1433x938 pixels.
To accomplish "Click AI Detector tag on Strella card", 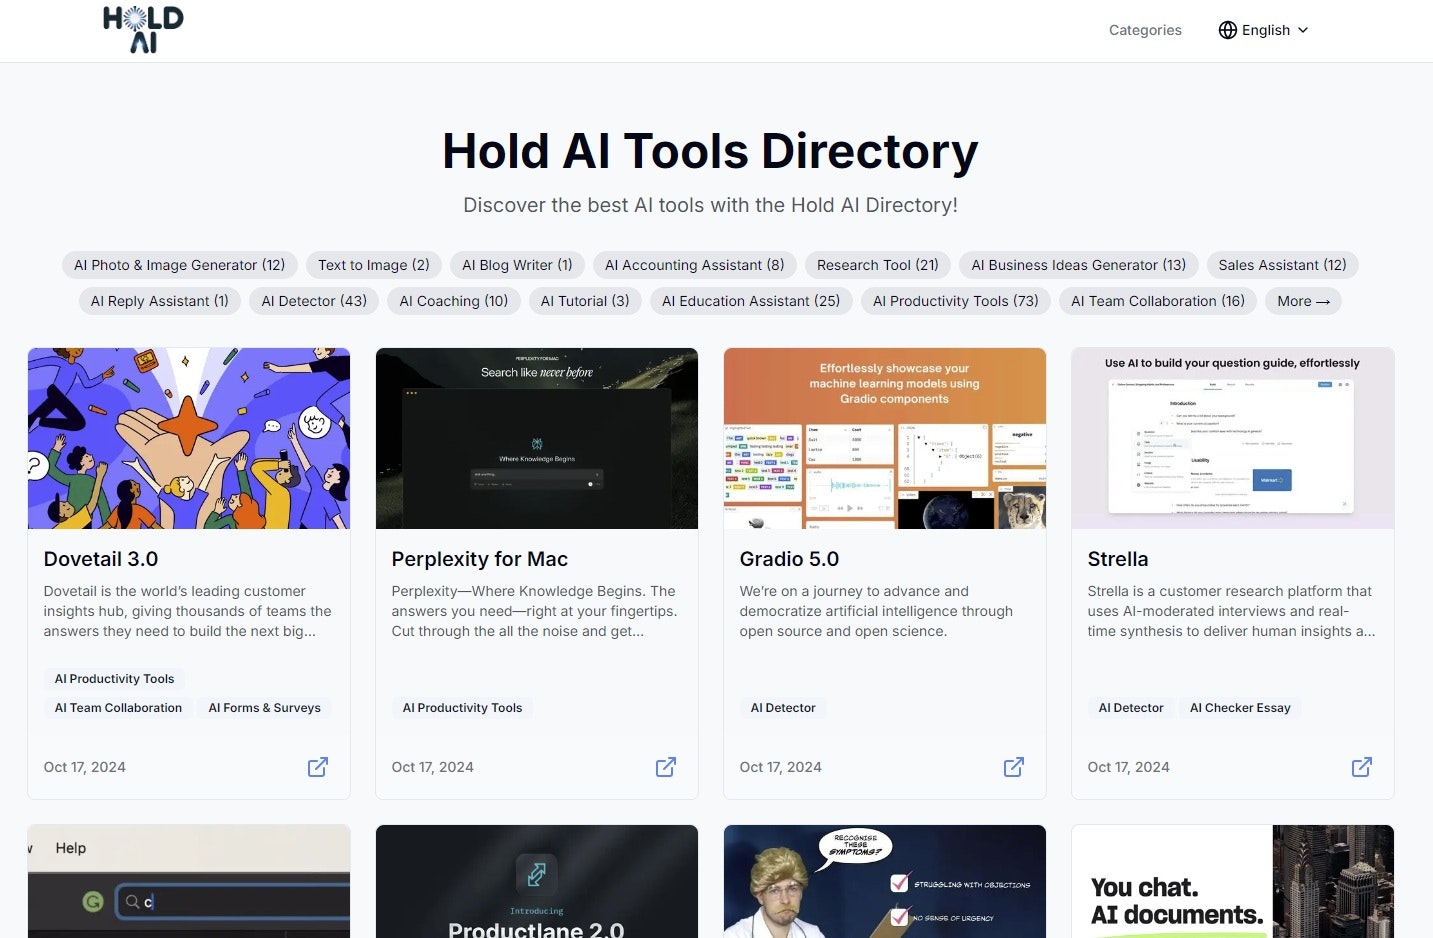I will click(x=1131, y=708).
